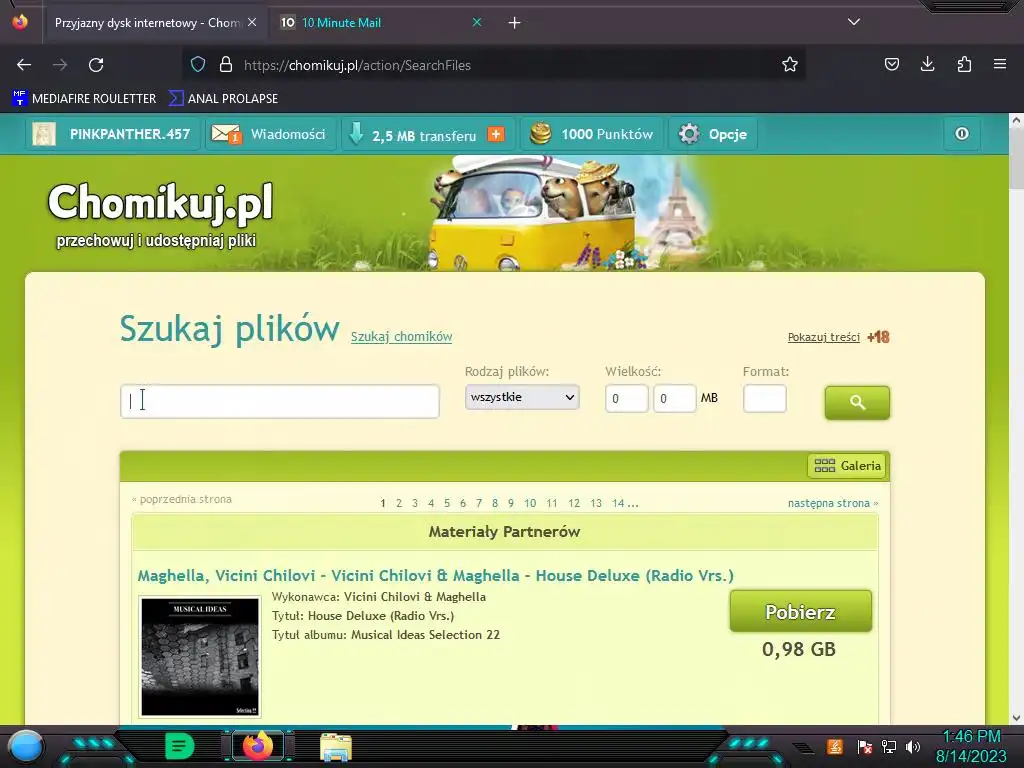Switch to the 10 Minute Mail tab
This screenshot has width=1024, height=768.
(381, 23)
